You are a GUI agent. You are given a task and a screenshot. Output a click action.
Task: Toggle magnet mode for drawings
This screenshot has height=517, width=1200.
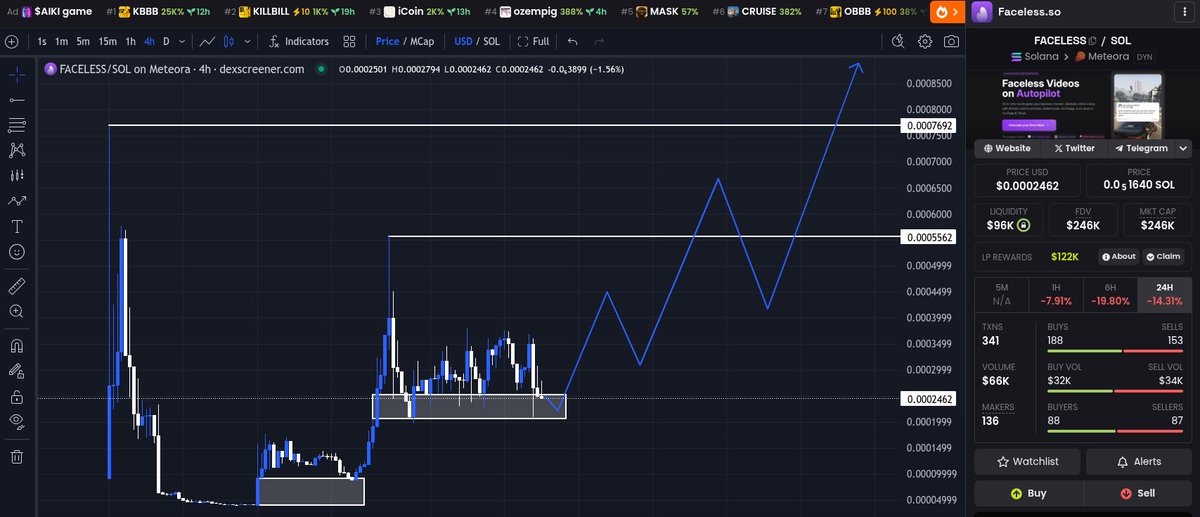click(x=17, y=346)
